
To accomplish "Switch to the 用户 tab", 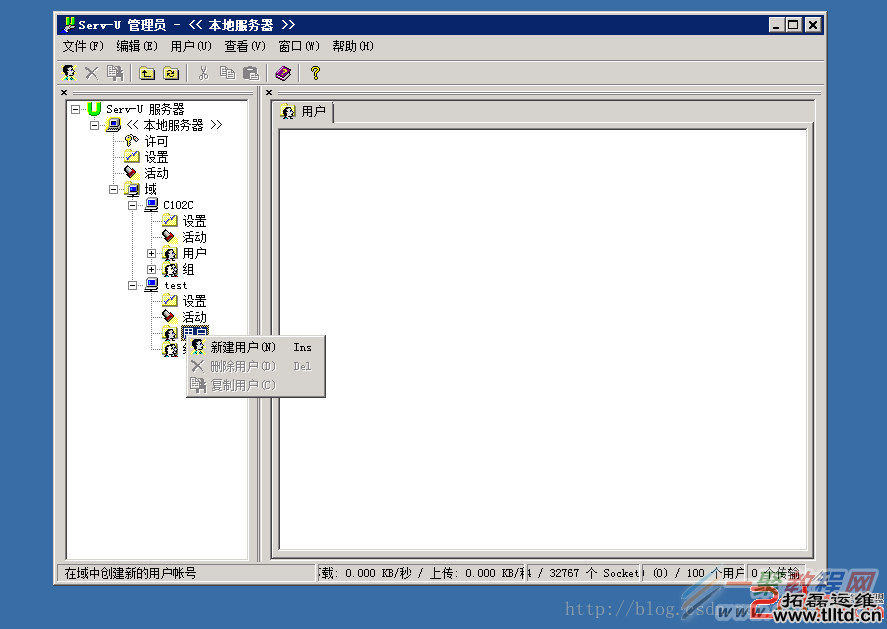I will pos(305,112).
